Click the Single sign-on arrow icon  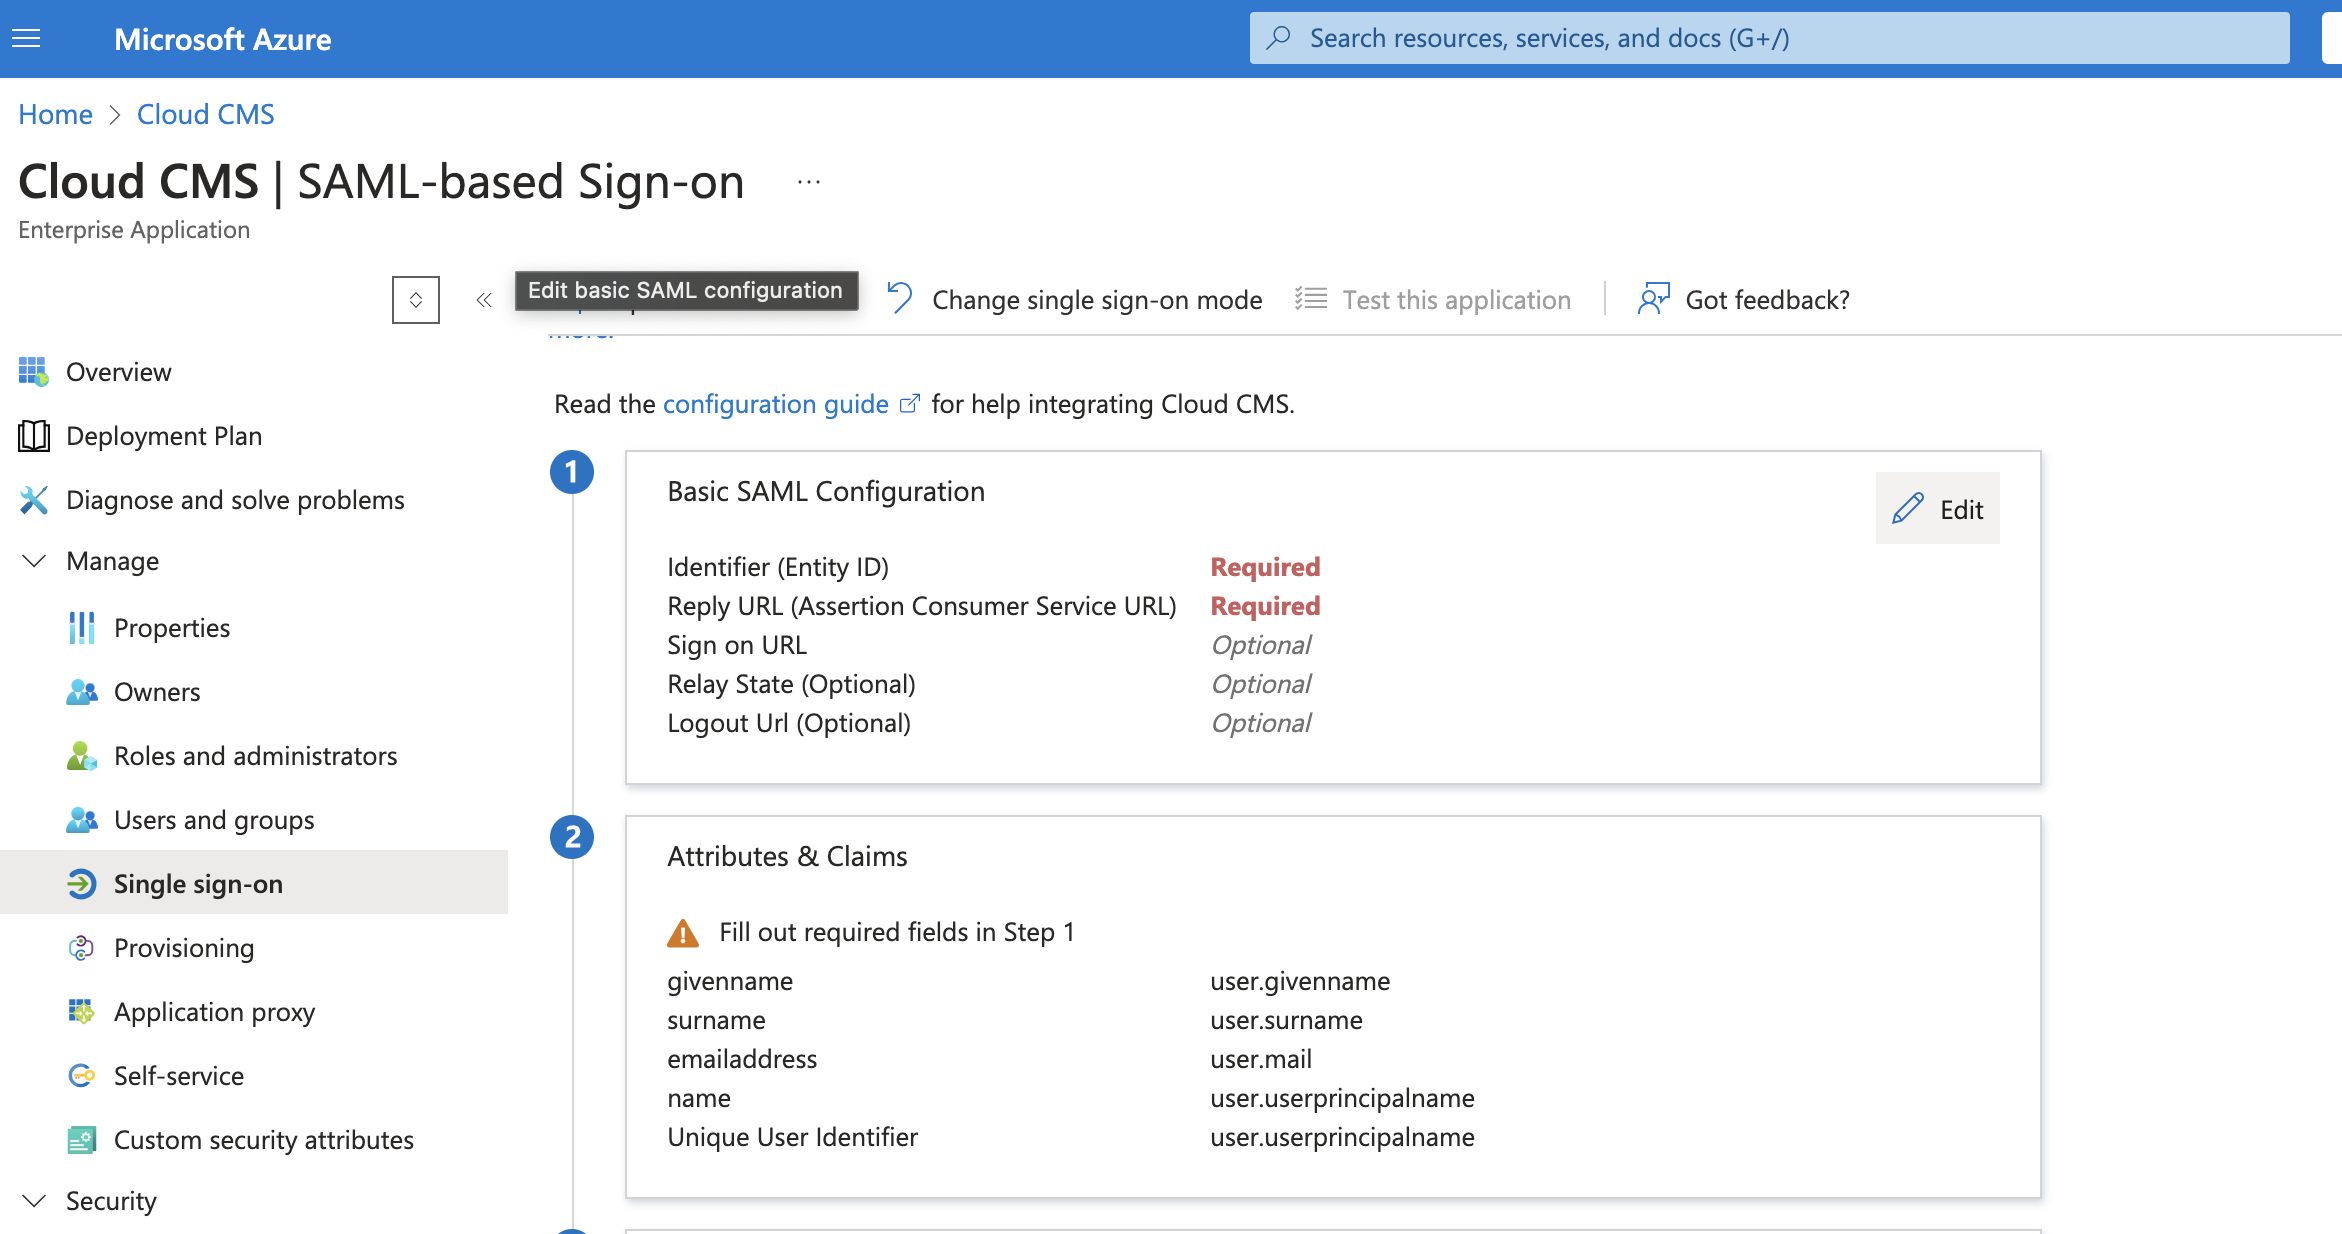click(x=81, y=884)
